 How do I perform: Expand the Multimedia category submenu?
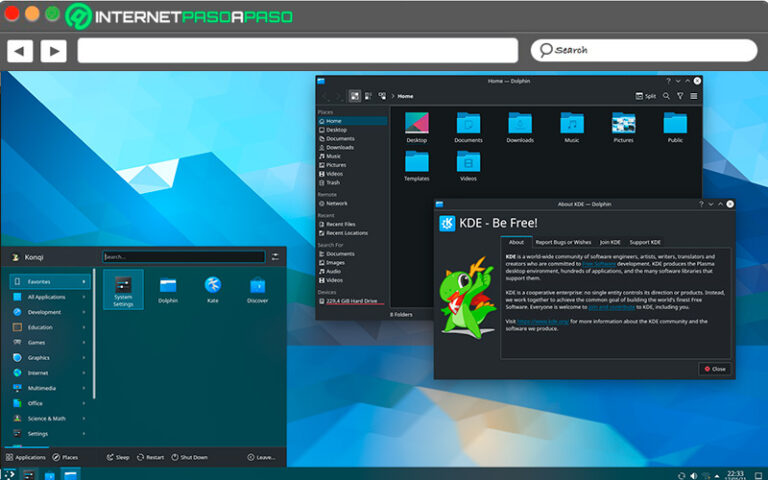(x=49, y=388)
